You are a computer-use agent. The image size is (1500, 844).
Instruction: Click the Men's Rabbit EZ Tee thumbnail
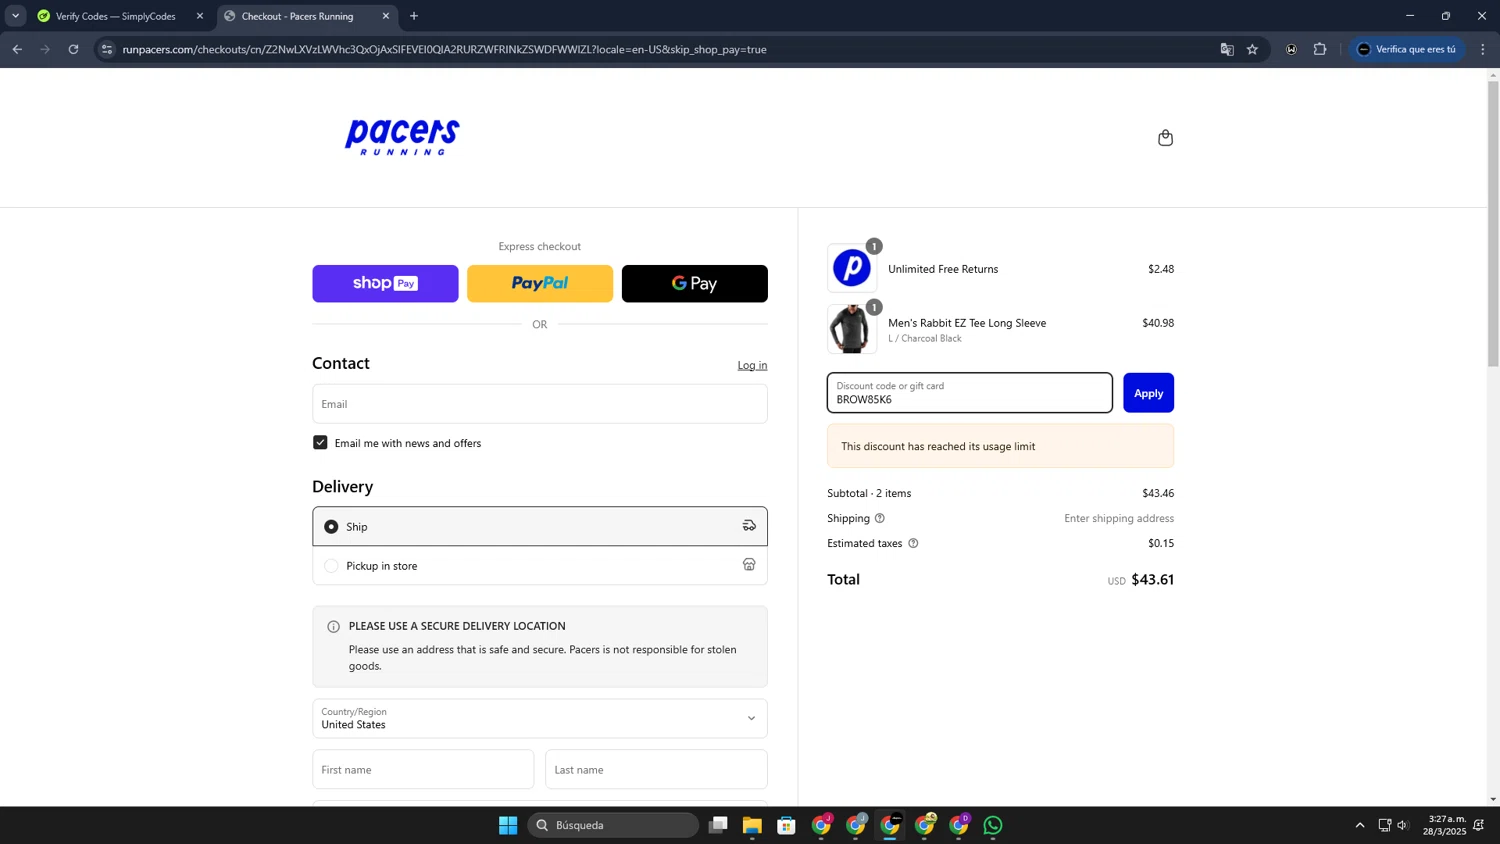click(x=852, y=329)
